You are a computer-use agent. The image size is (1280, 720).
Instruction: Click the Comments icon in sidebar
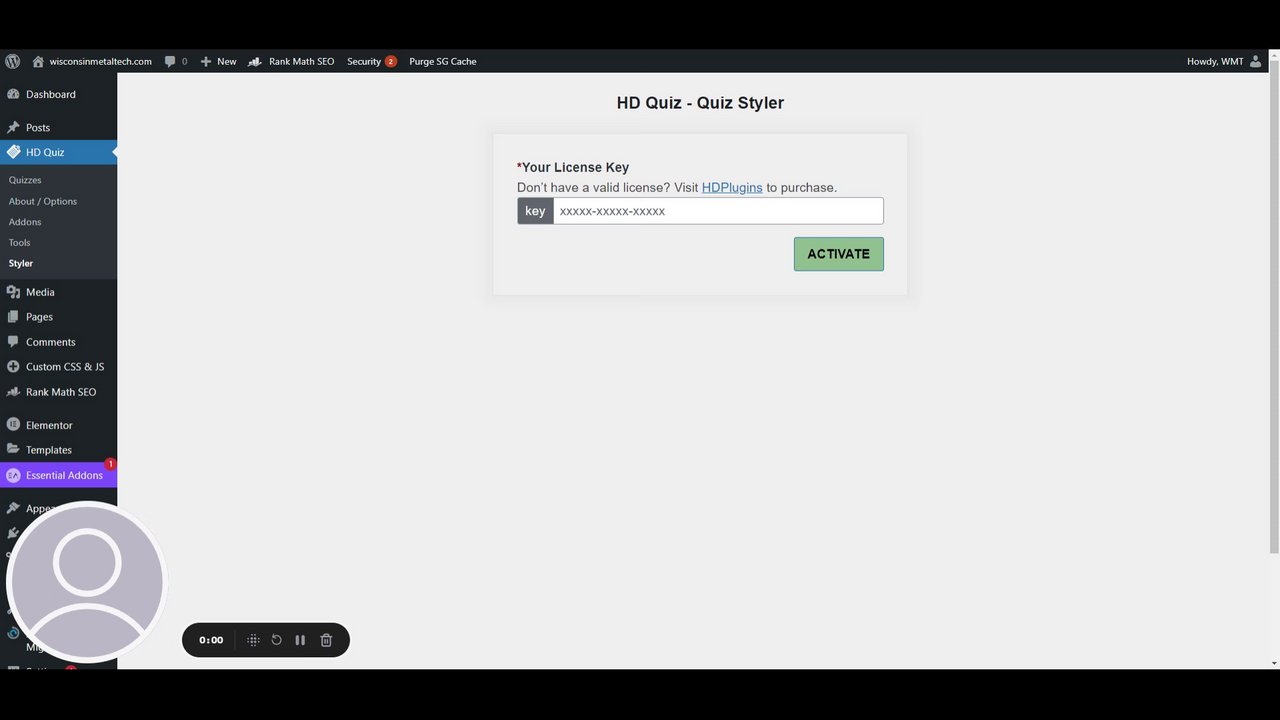click(x=13, y=342)
